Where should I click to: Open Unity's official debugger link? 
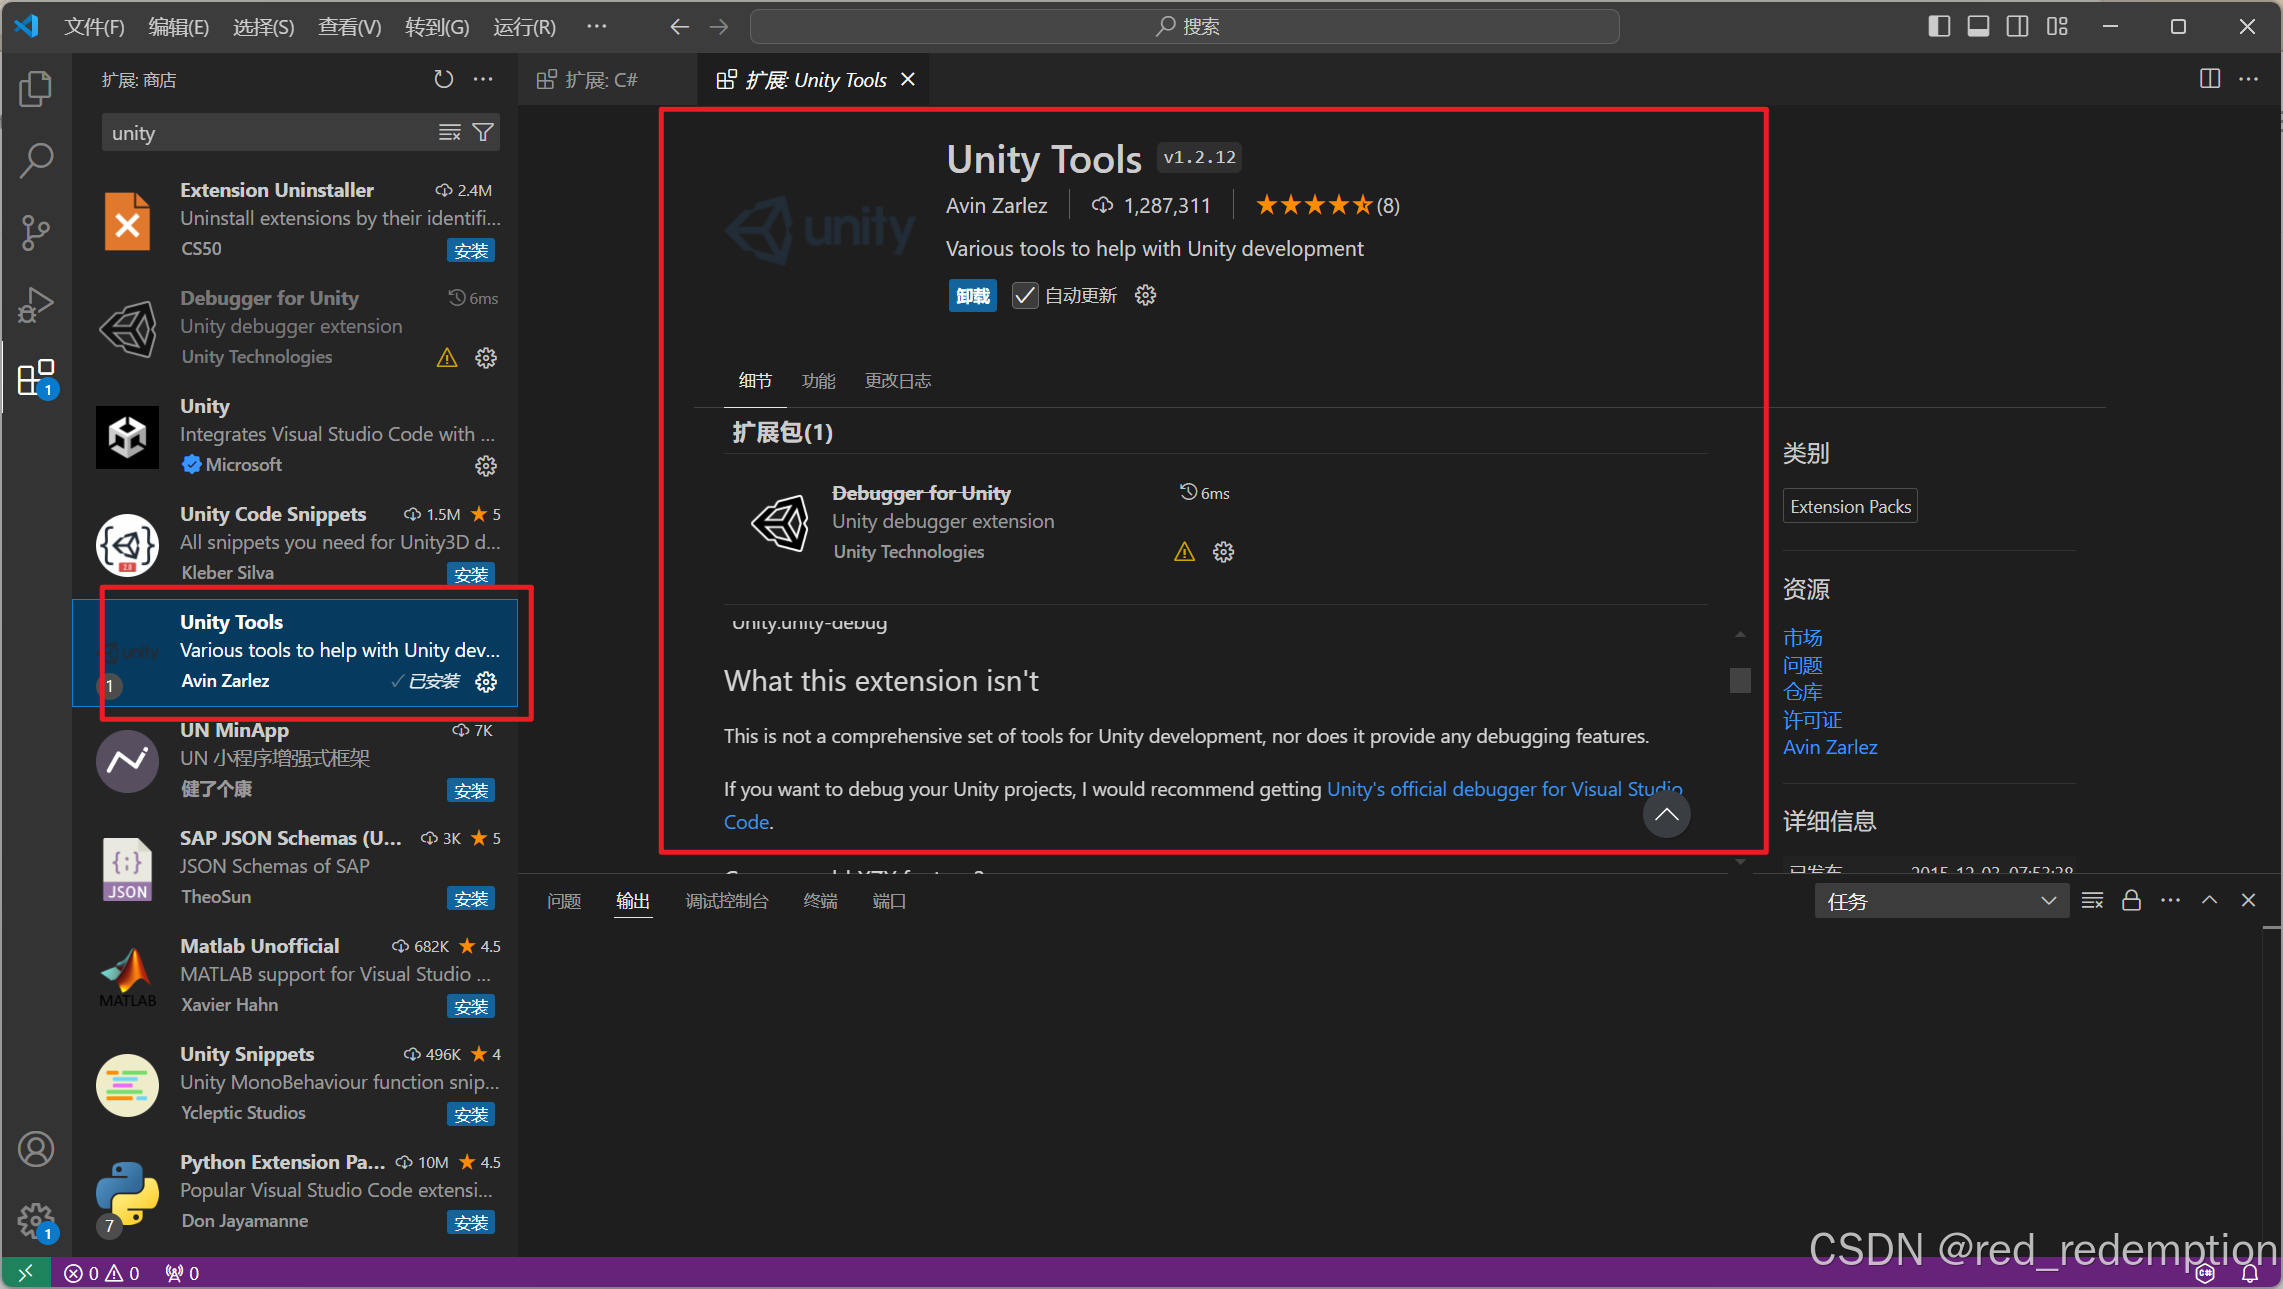(x=1504, y=789)
